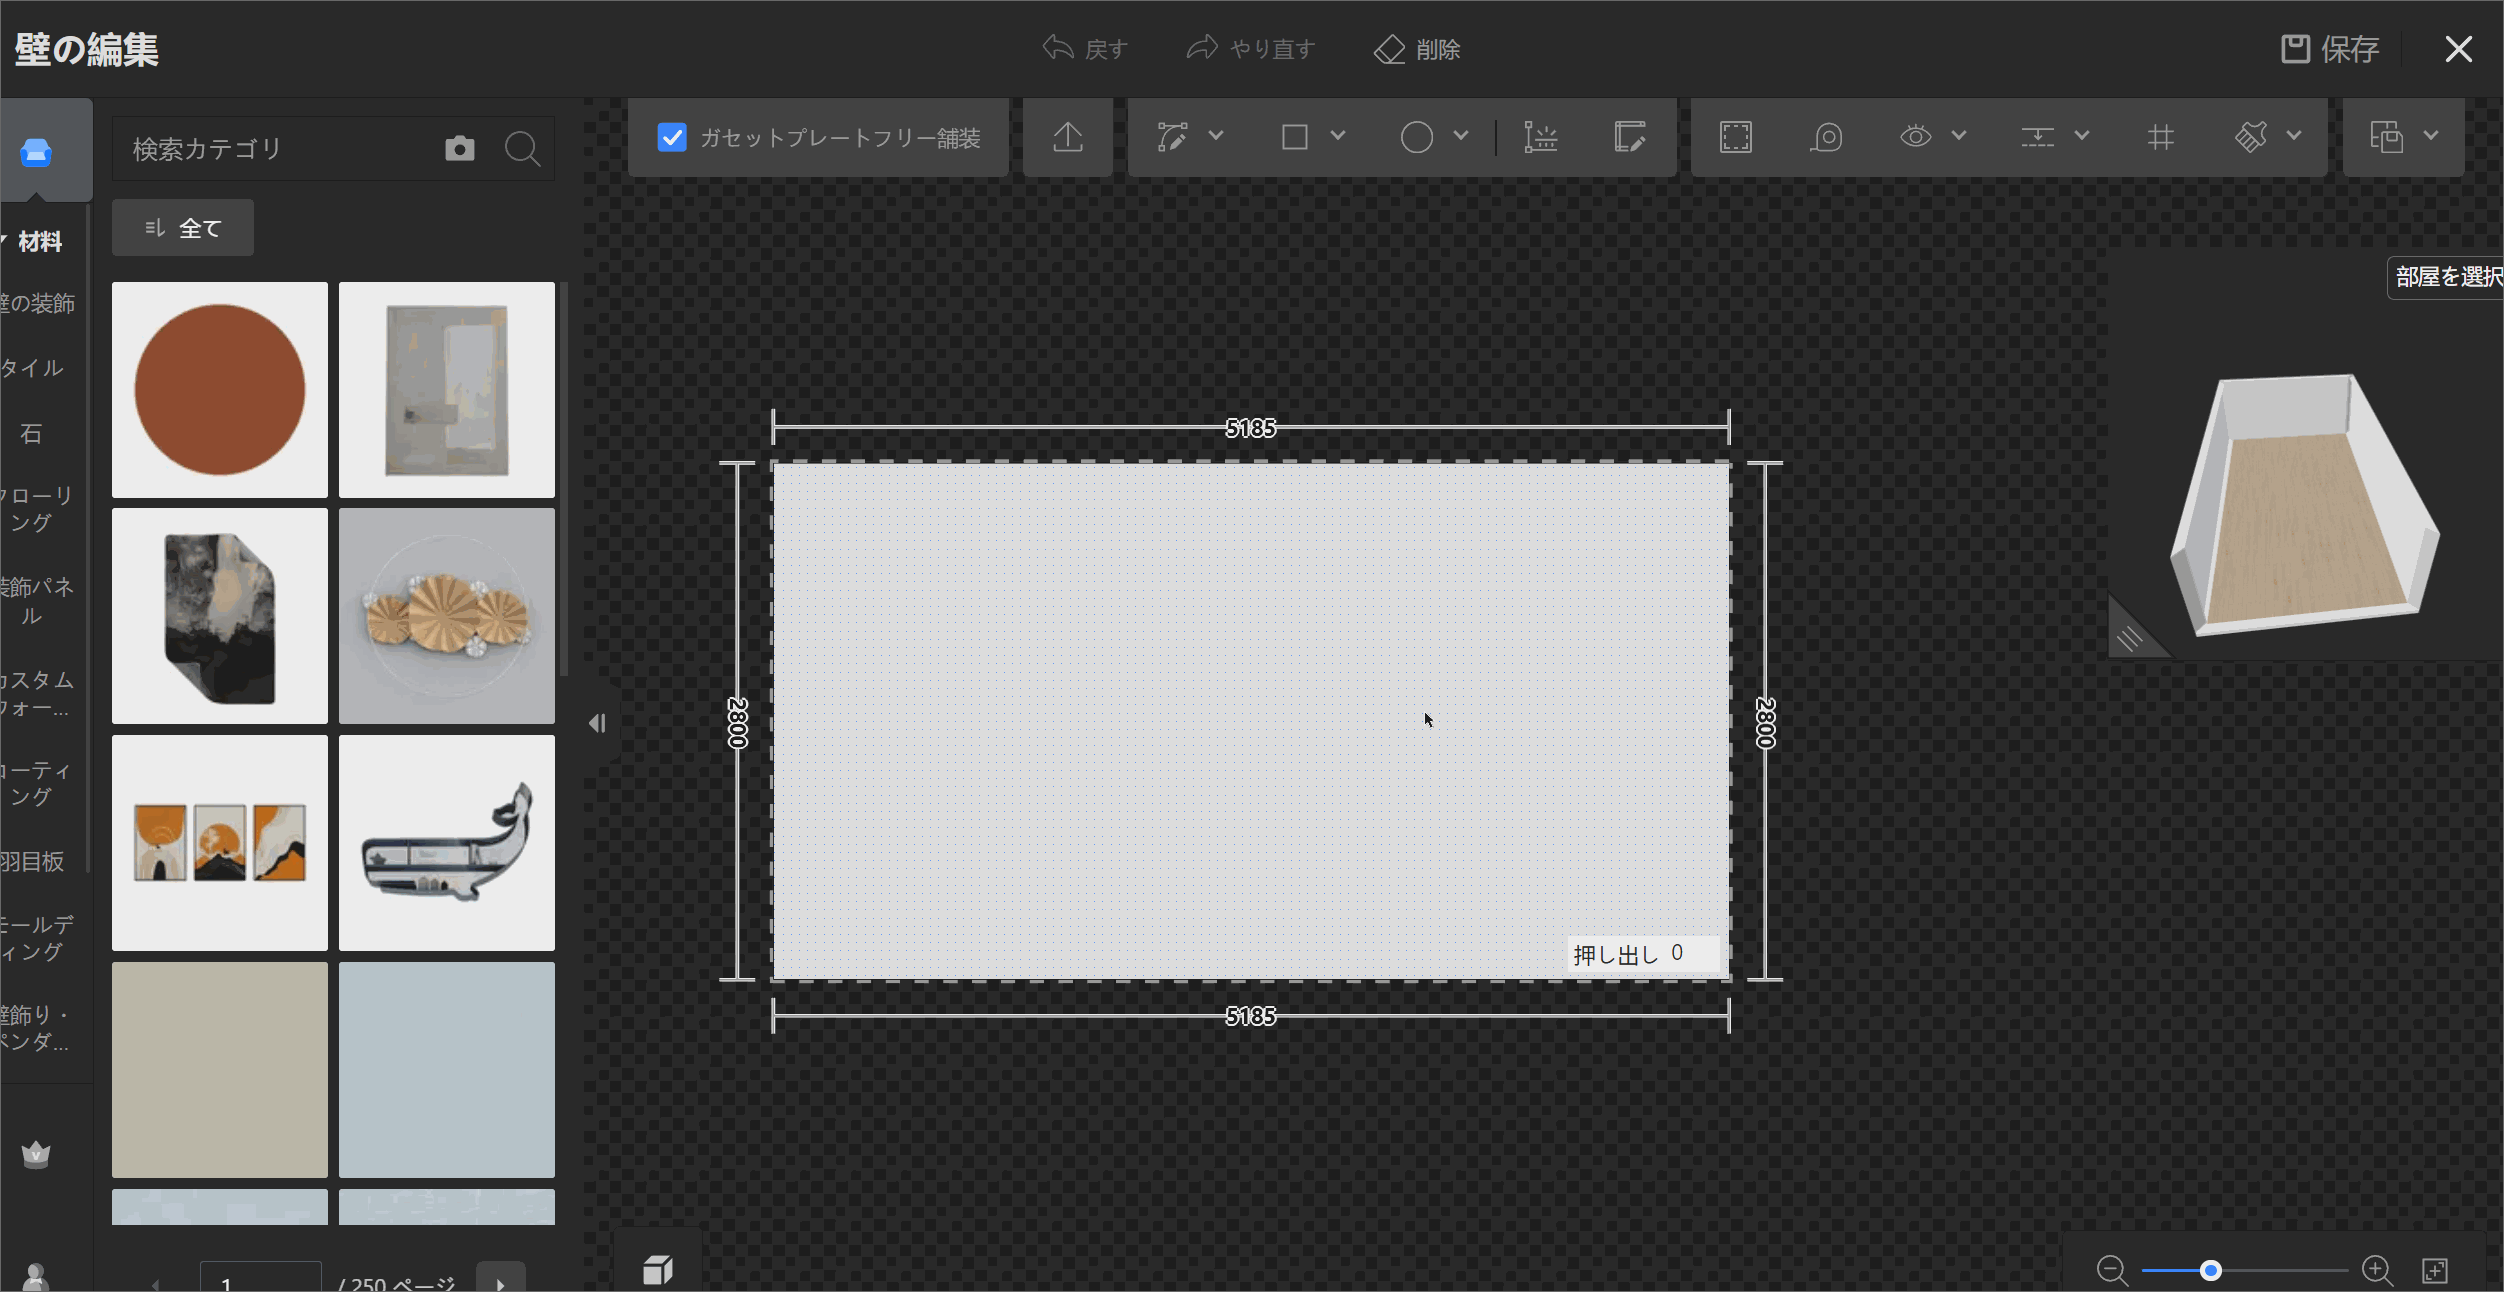Click the zoom out magnifier icon
2504x1292 pixels.
2111,1270
